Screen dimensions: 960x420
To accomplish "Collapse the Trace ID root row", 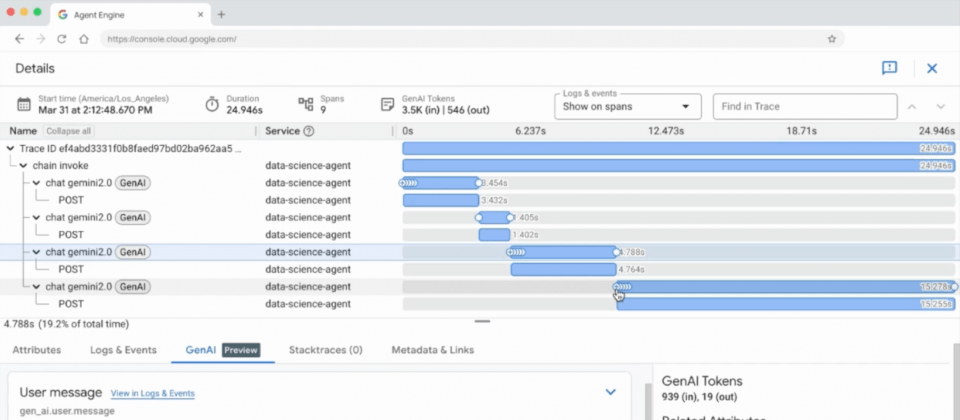I will 10,148.
